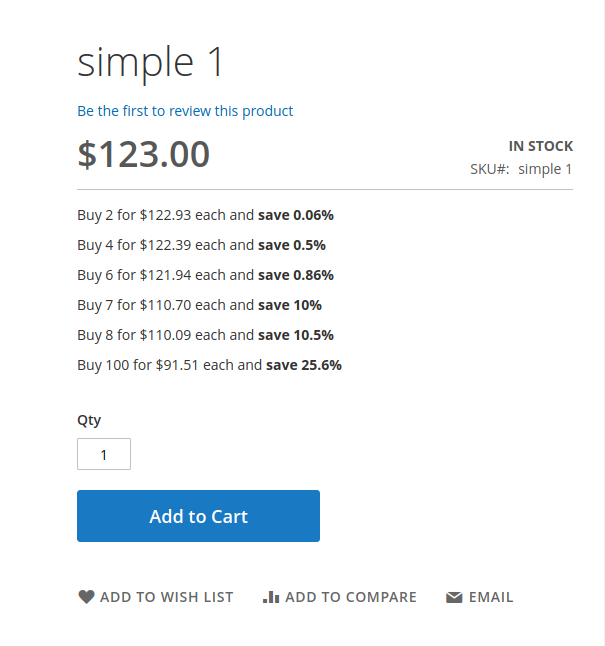
Task: Click the envelope email icon
Action: coord(454,597)
